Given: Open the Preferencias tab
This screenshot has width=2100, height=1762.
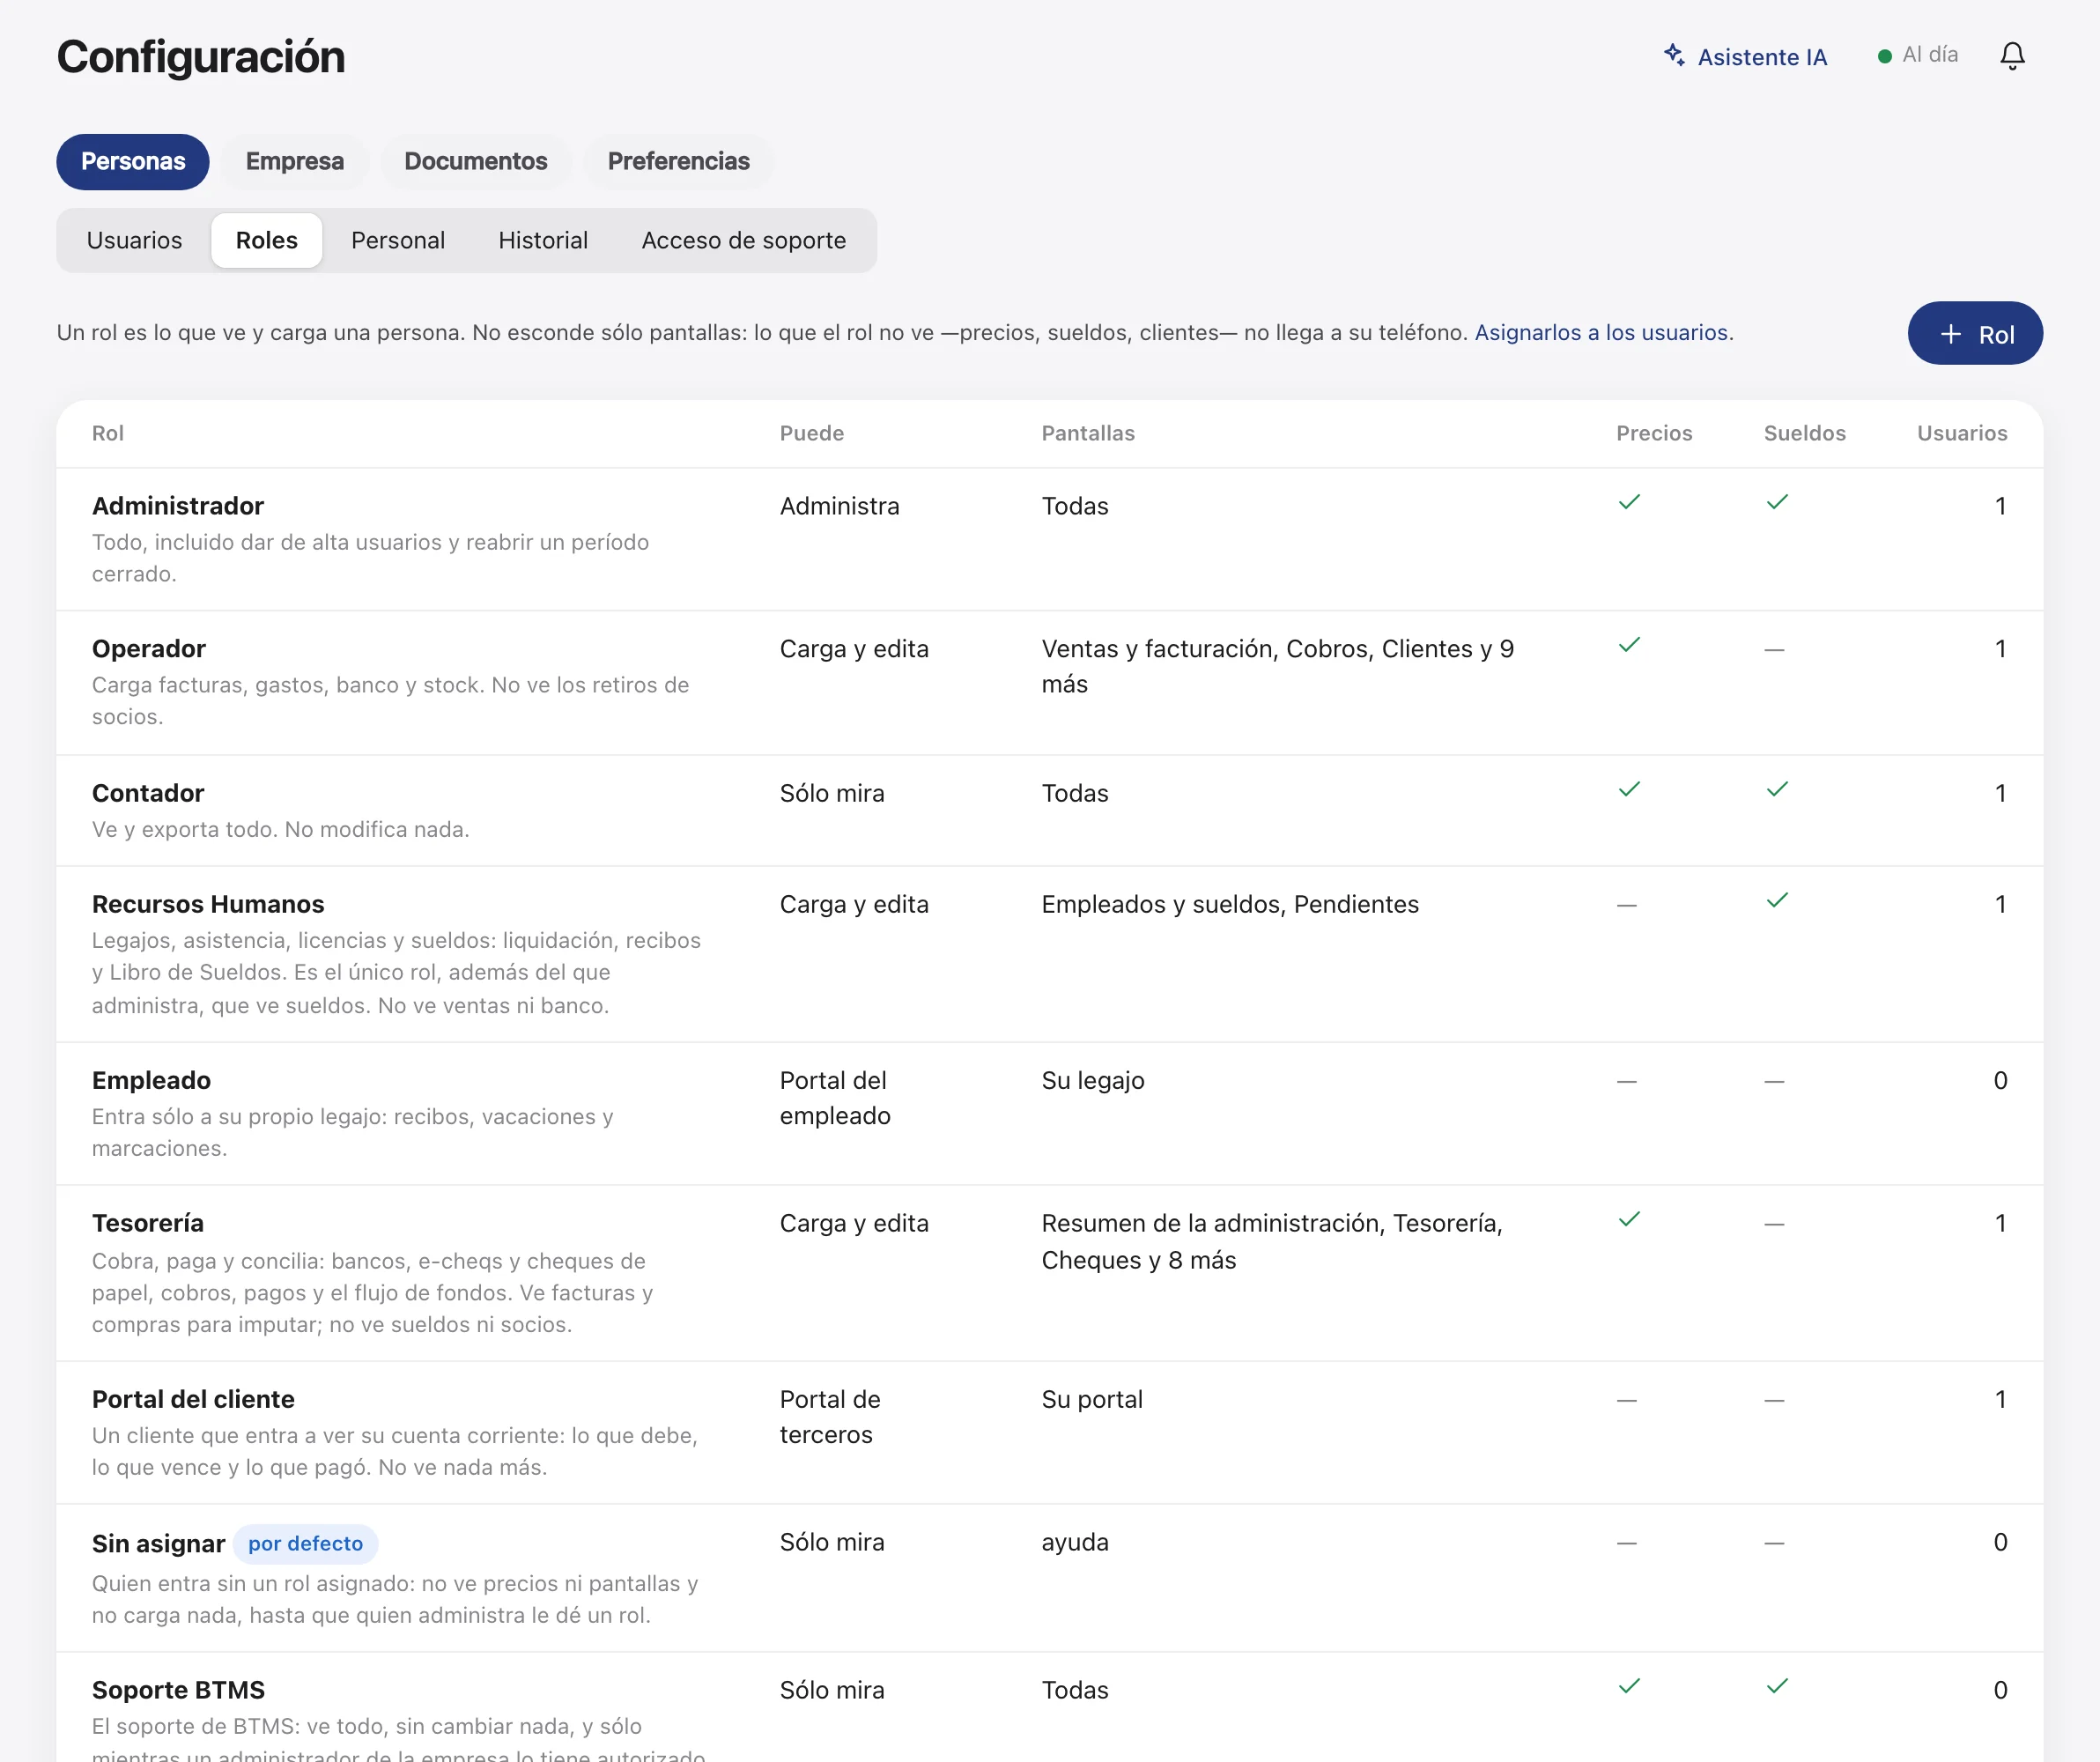Looking at the screenshot, I should pos(679,162).
